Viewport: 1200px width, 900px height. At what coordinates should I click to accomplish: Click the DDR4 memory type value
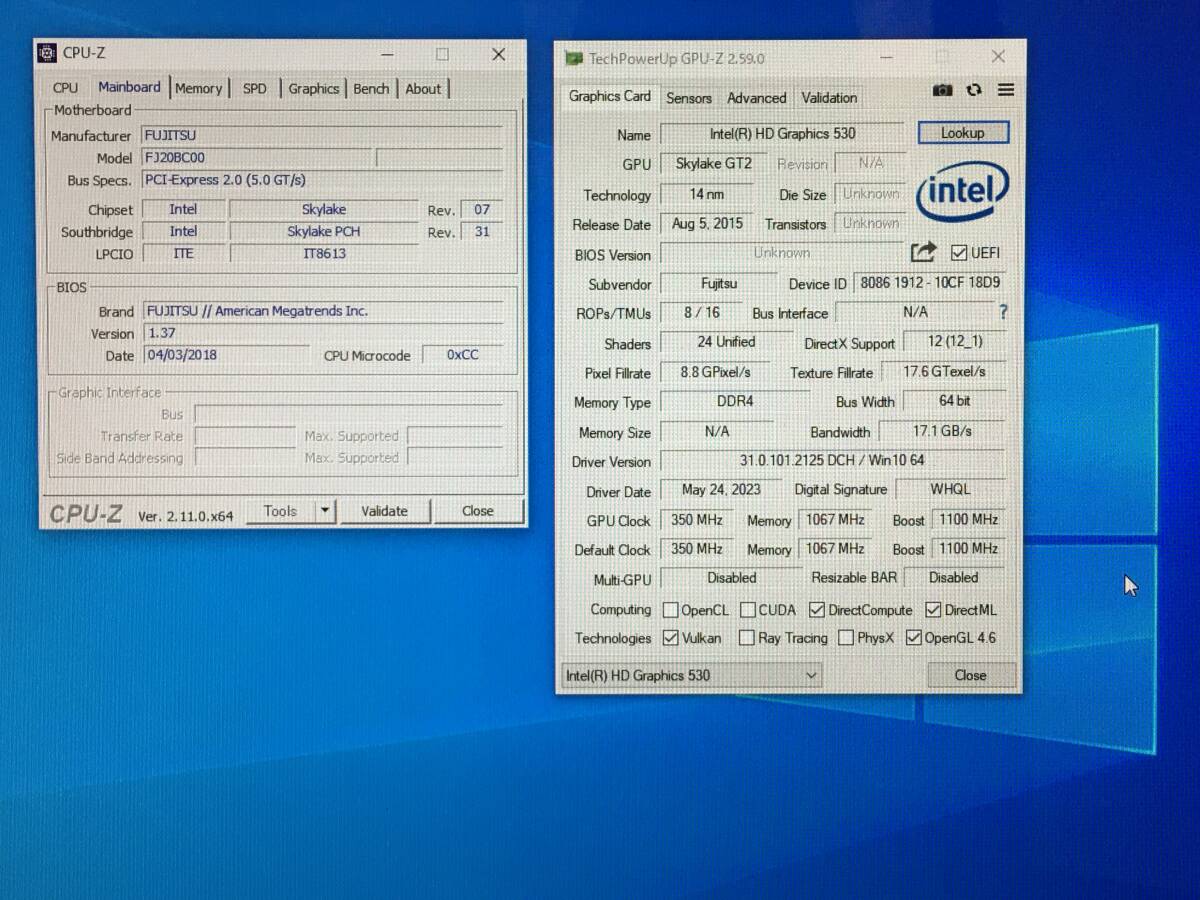coord(735,402)
